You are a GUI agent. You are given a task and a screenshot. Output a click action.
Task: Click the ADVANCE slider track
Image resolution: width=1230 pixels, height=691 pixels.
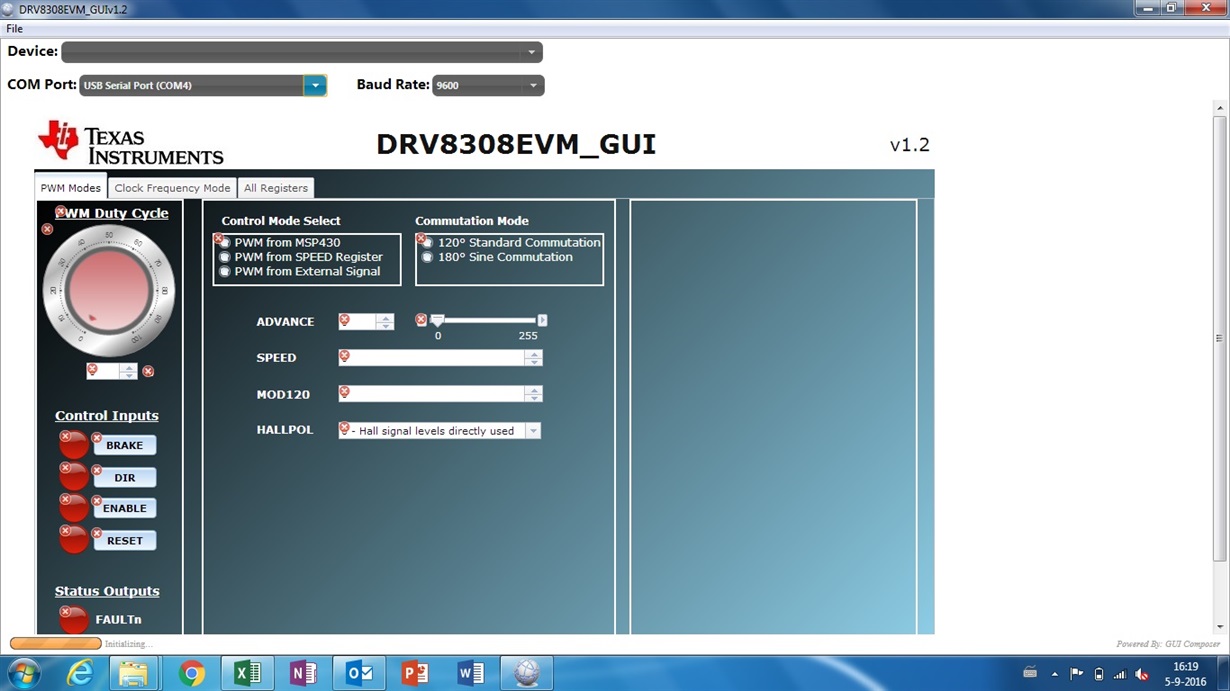pyautogui.click(x=486, y=320)
